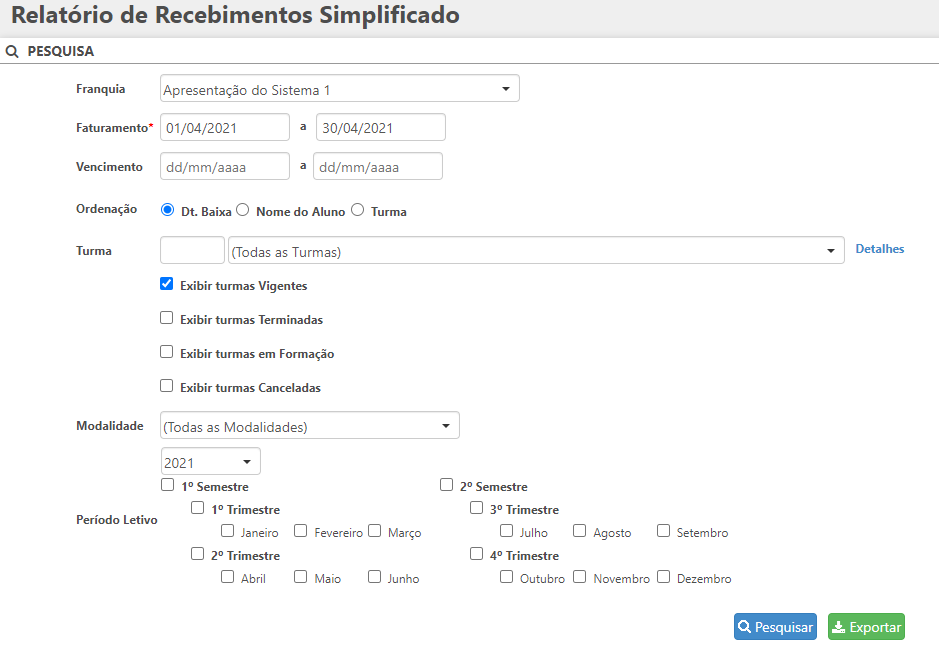
Task: Open the Detalhes link
Action: pyautogui.click(x=880, y=249)
